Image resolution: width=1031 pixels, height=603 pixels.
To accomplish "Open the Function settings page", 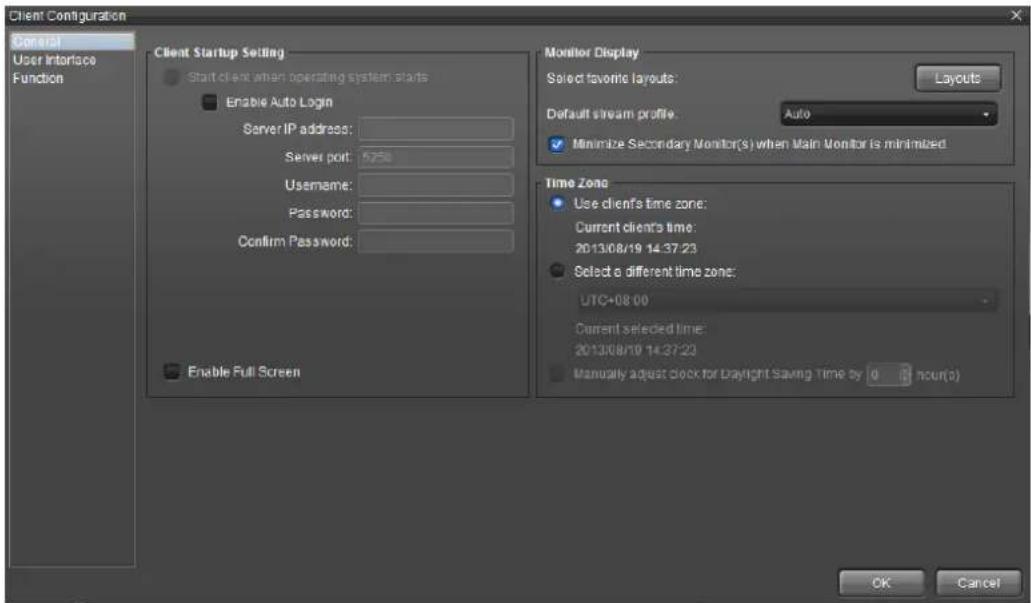I will [x=38, y=78].
